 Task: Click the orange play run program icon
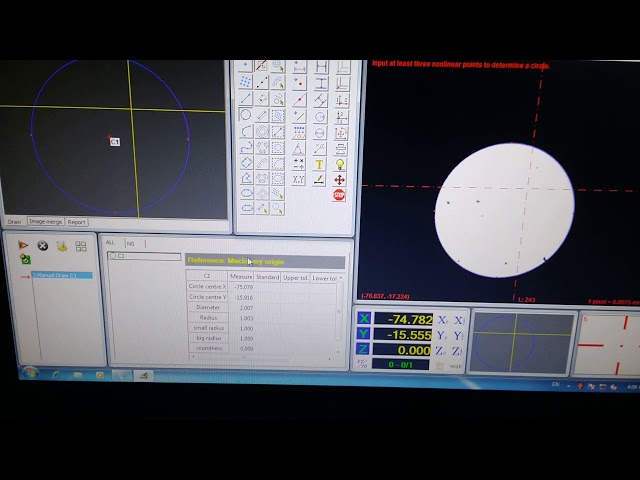point(23,245)
